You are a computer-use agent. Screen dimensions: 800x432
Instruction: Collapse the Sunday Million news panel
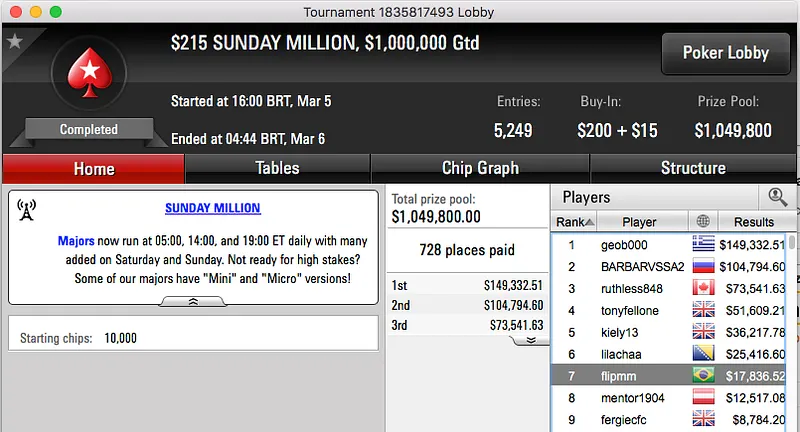193,300
